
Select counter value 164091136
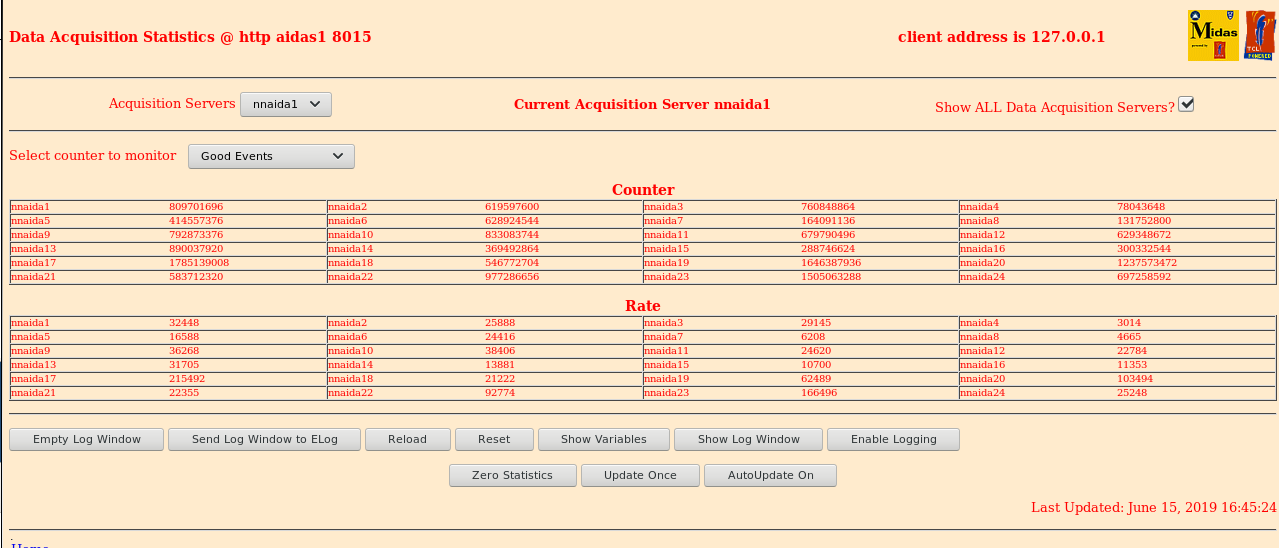pos(828,221)
